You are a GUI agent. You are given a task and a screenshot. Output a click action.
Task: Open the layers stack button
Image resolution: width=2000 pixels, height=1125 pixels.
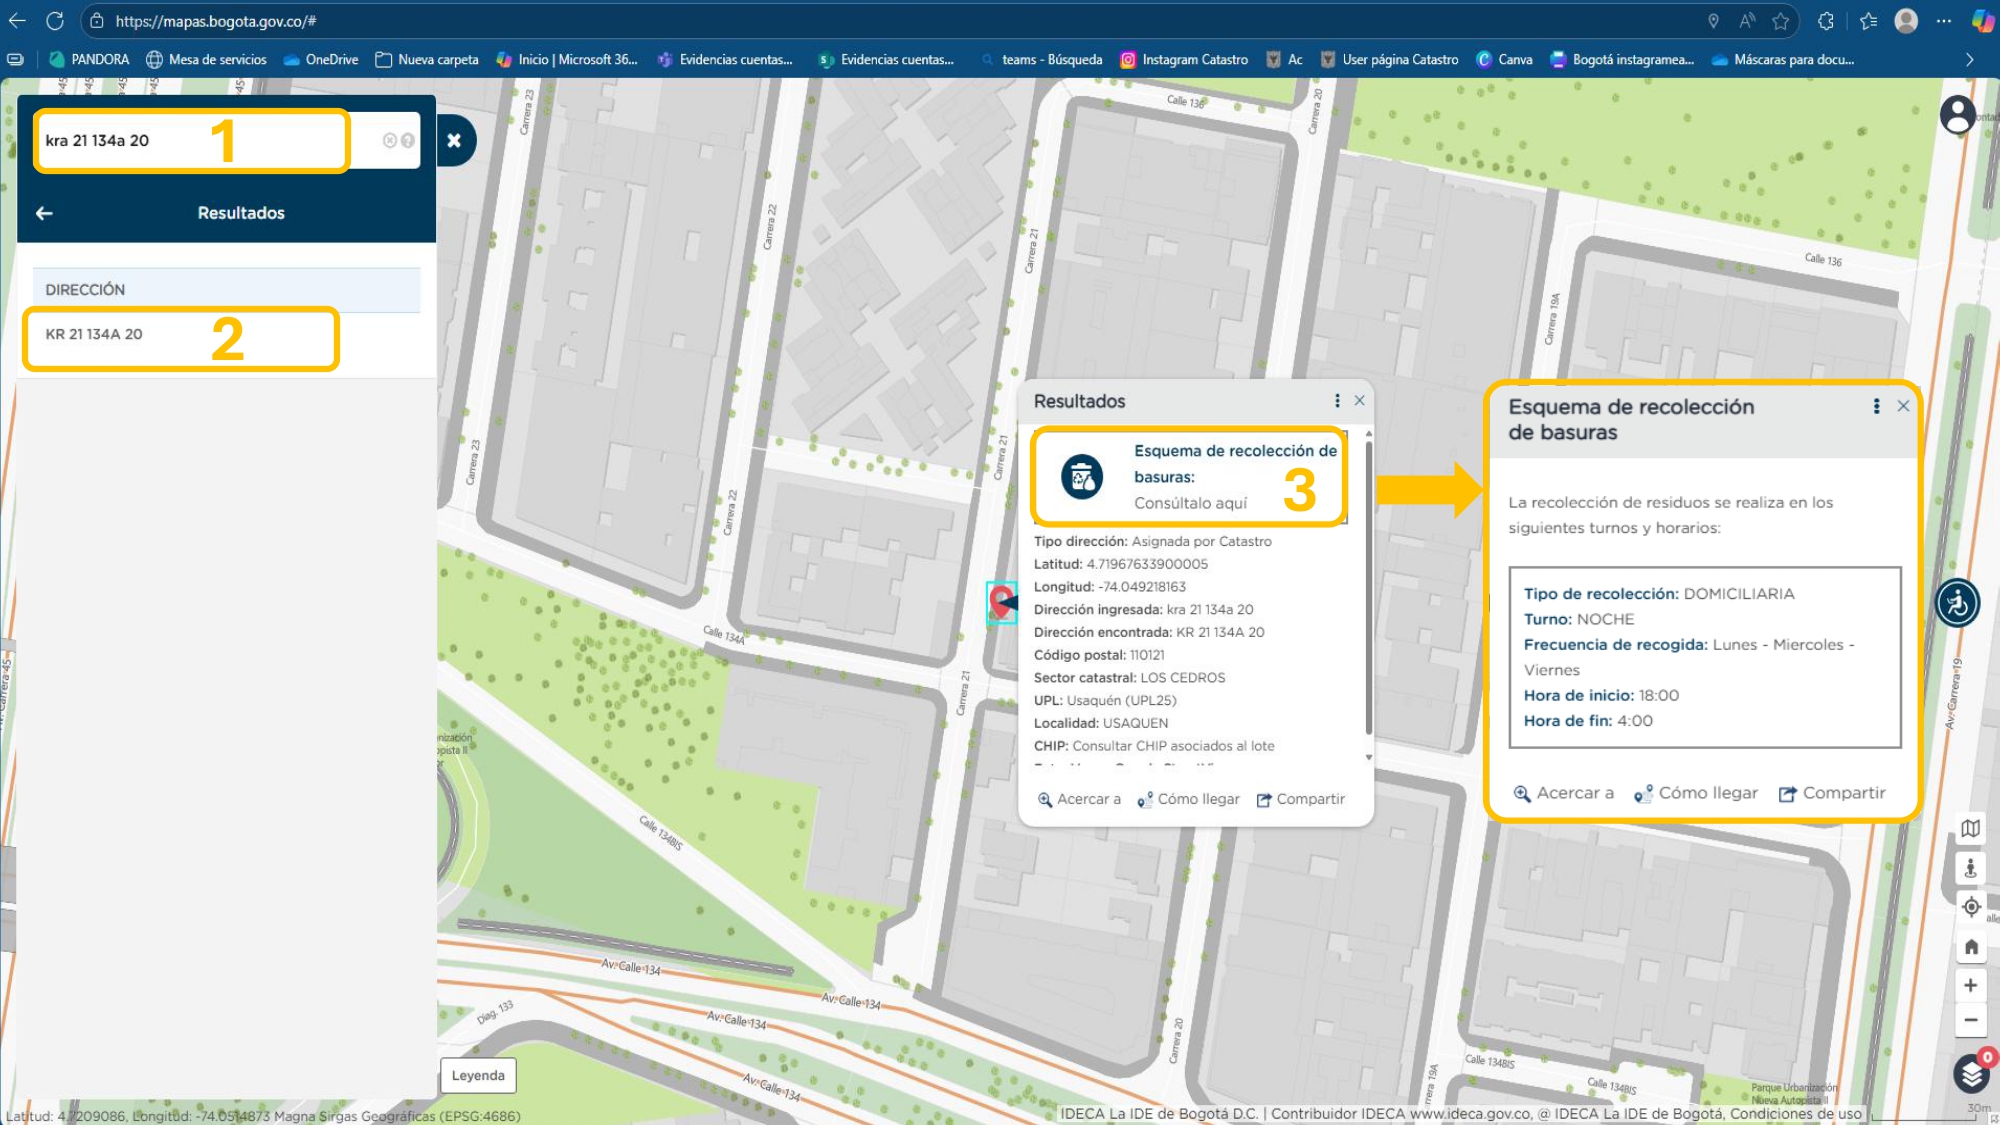(1970, 1075)
